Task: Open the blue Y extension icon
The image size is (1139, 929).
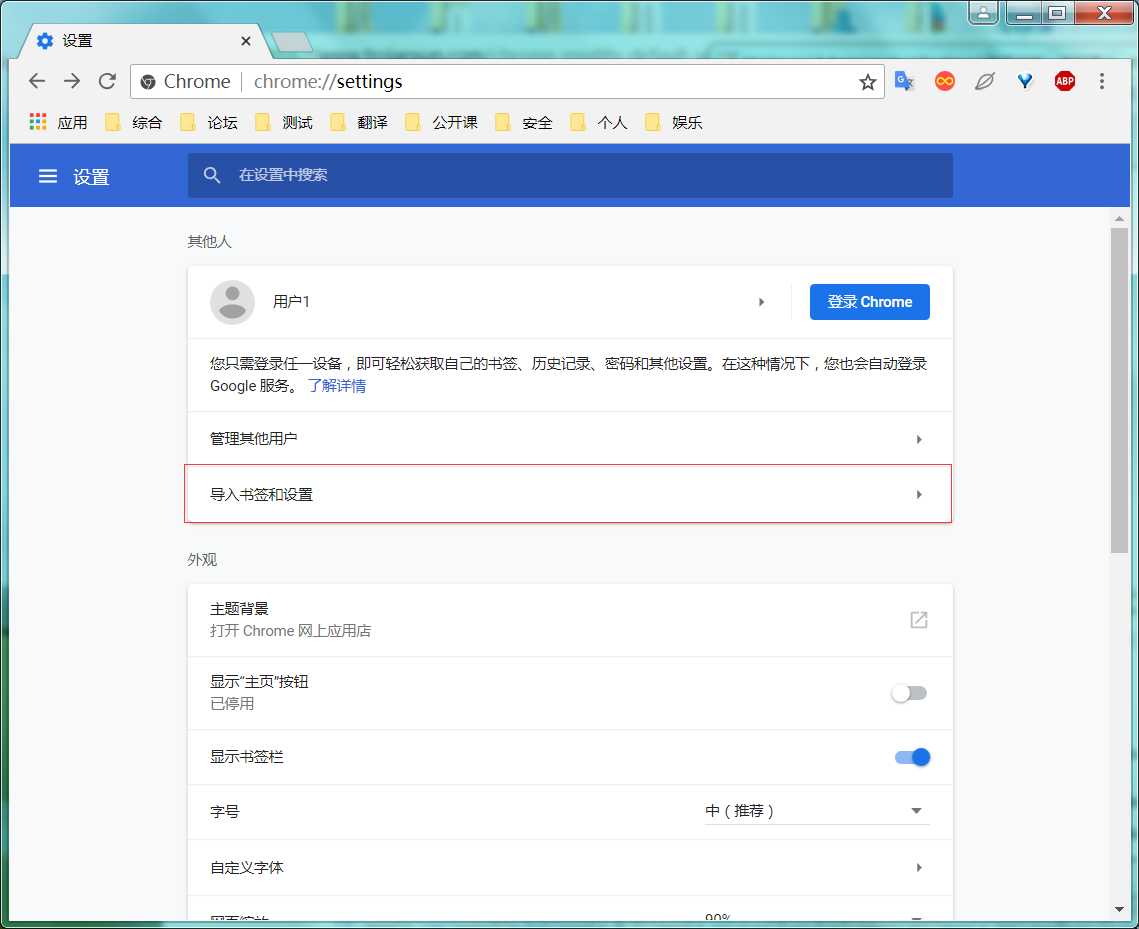Action: click(1024, 81)
